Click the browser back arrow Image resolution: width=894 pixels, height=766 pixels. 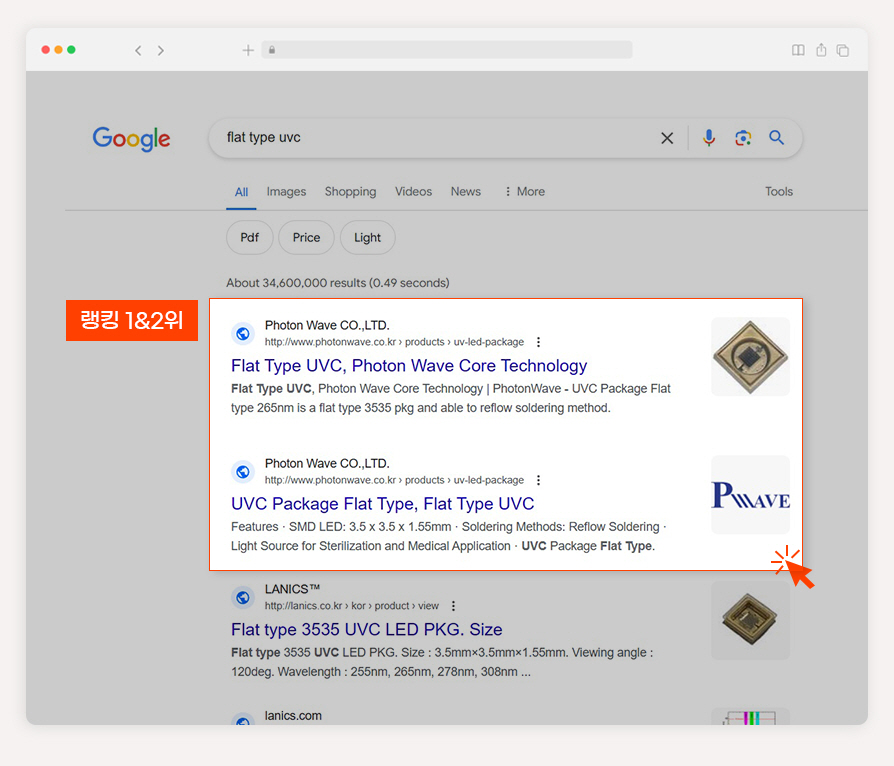(x=138, y=51)
